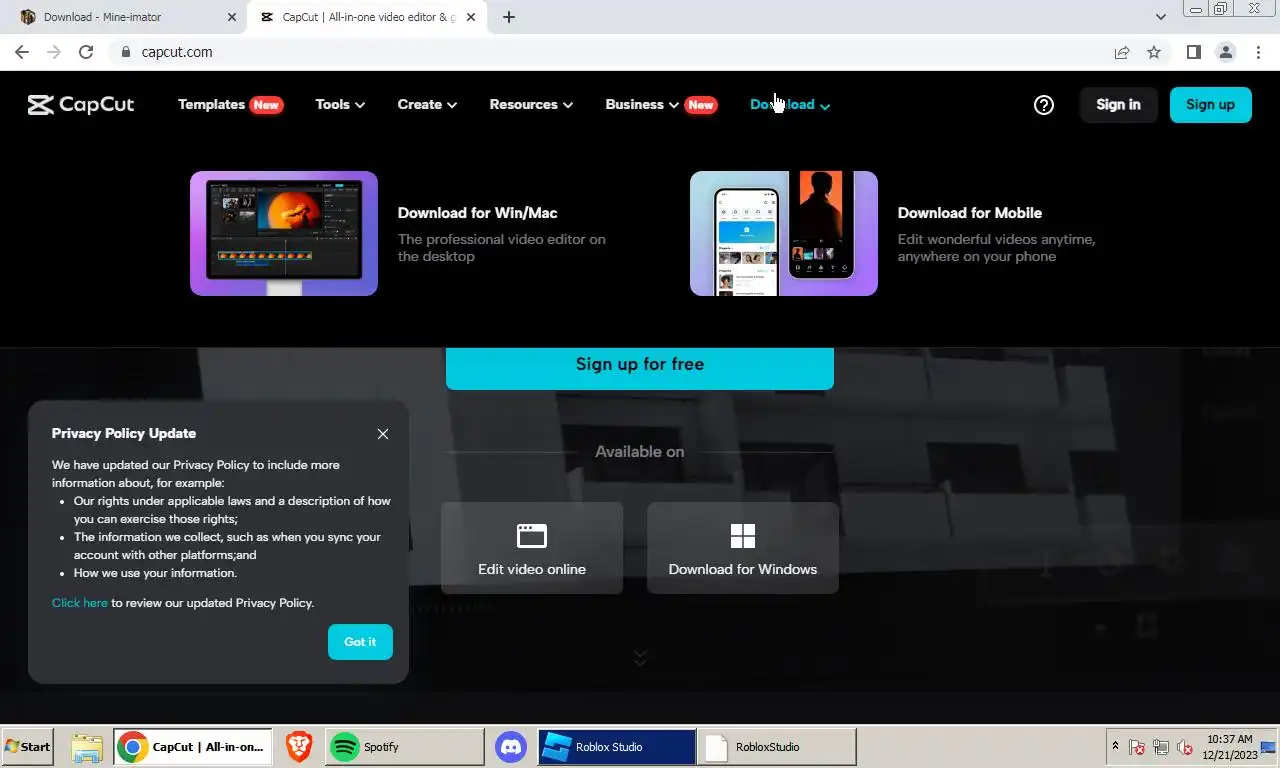This screenshot has height=768, width=1280.
Task: Switch to the CapCut Chrome taskbar button
Action: click(193, 746)
